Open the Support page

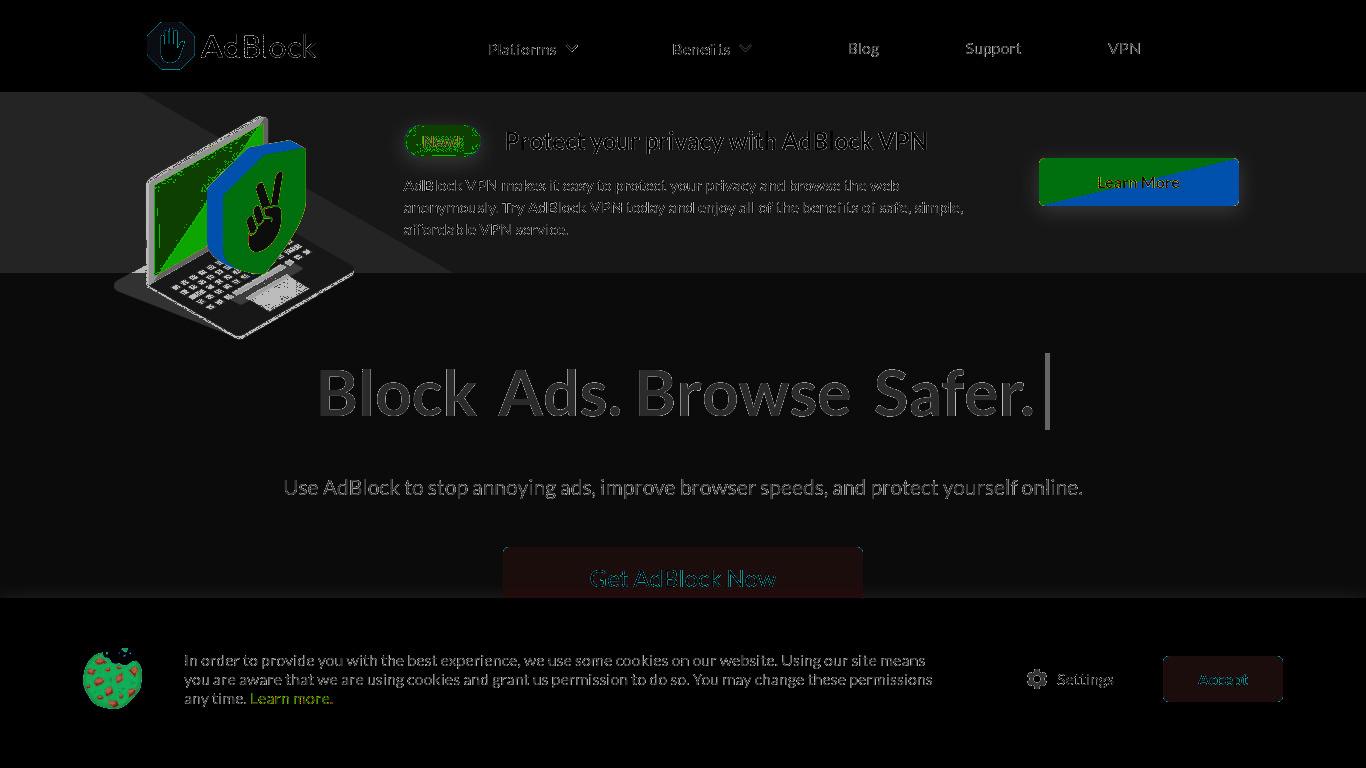(x=993, y=48)
